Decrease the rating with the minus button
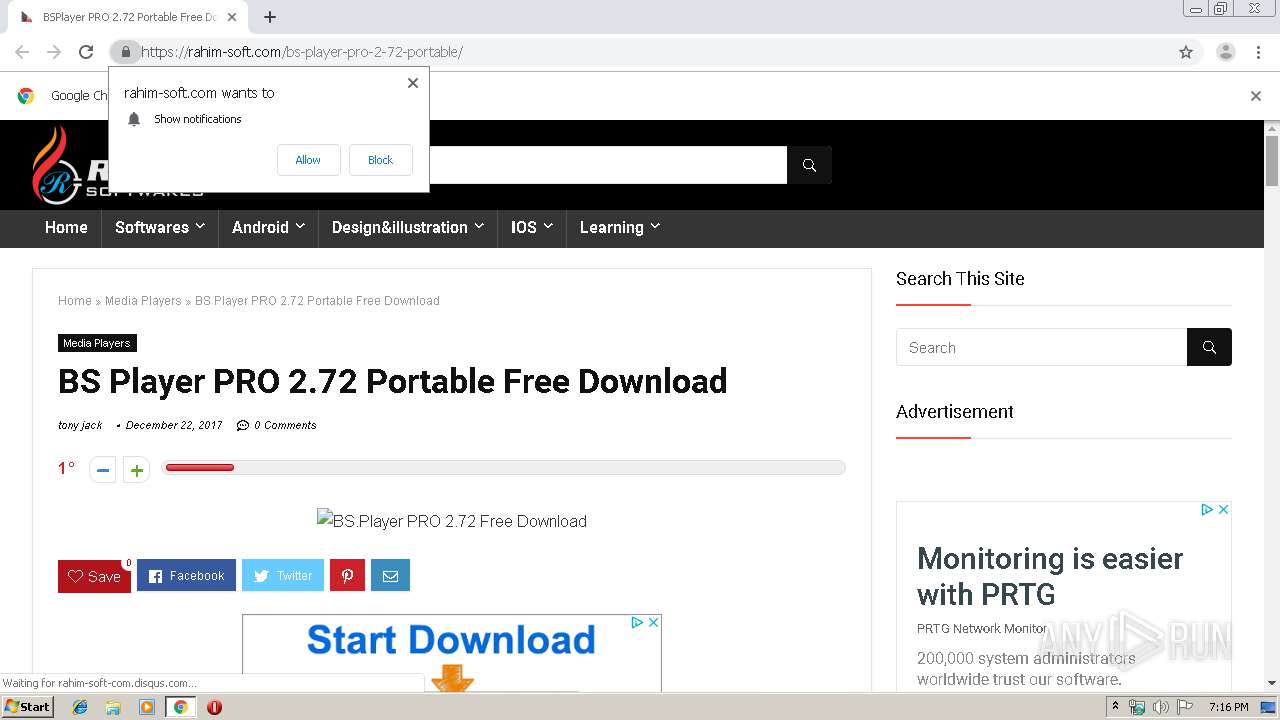The height and width of the screenshot is (720, 1280). pos(103,469)
